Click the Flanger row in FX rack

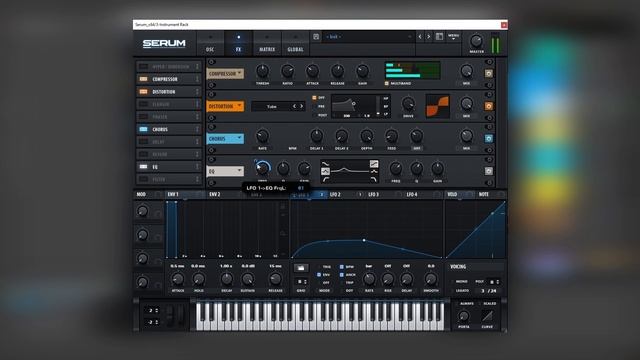coord(169,104)
